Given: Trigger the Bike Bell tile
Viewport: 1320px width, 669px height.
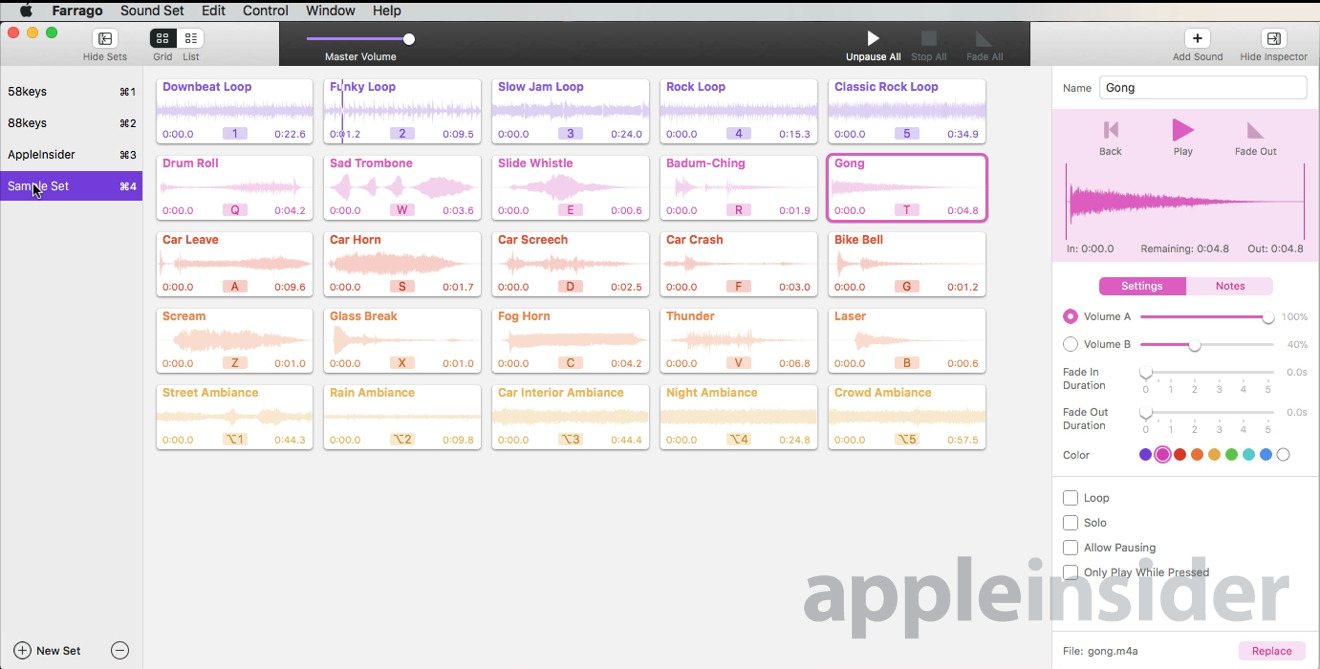Looking at the screenshot, I should tap(907, 264).
